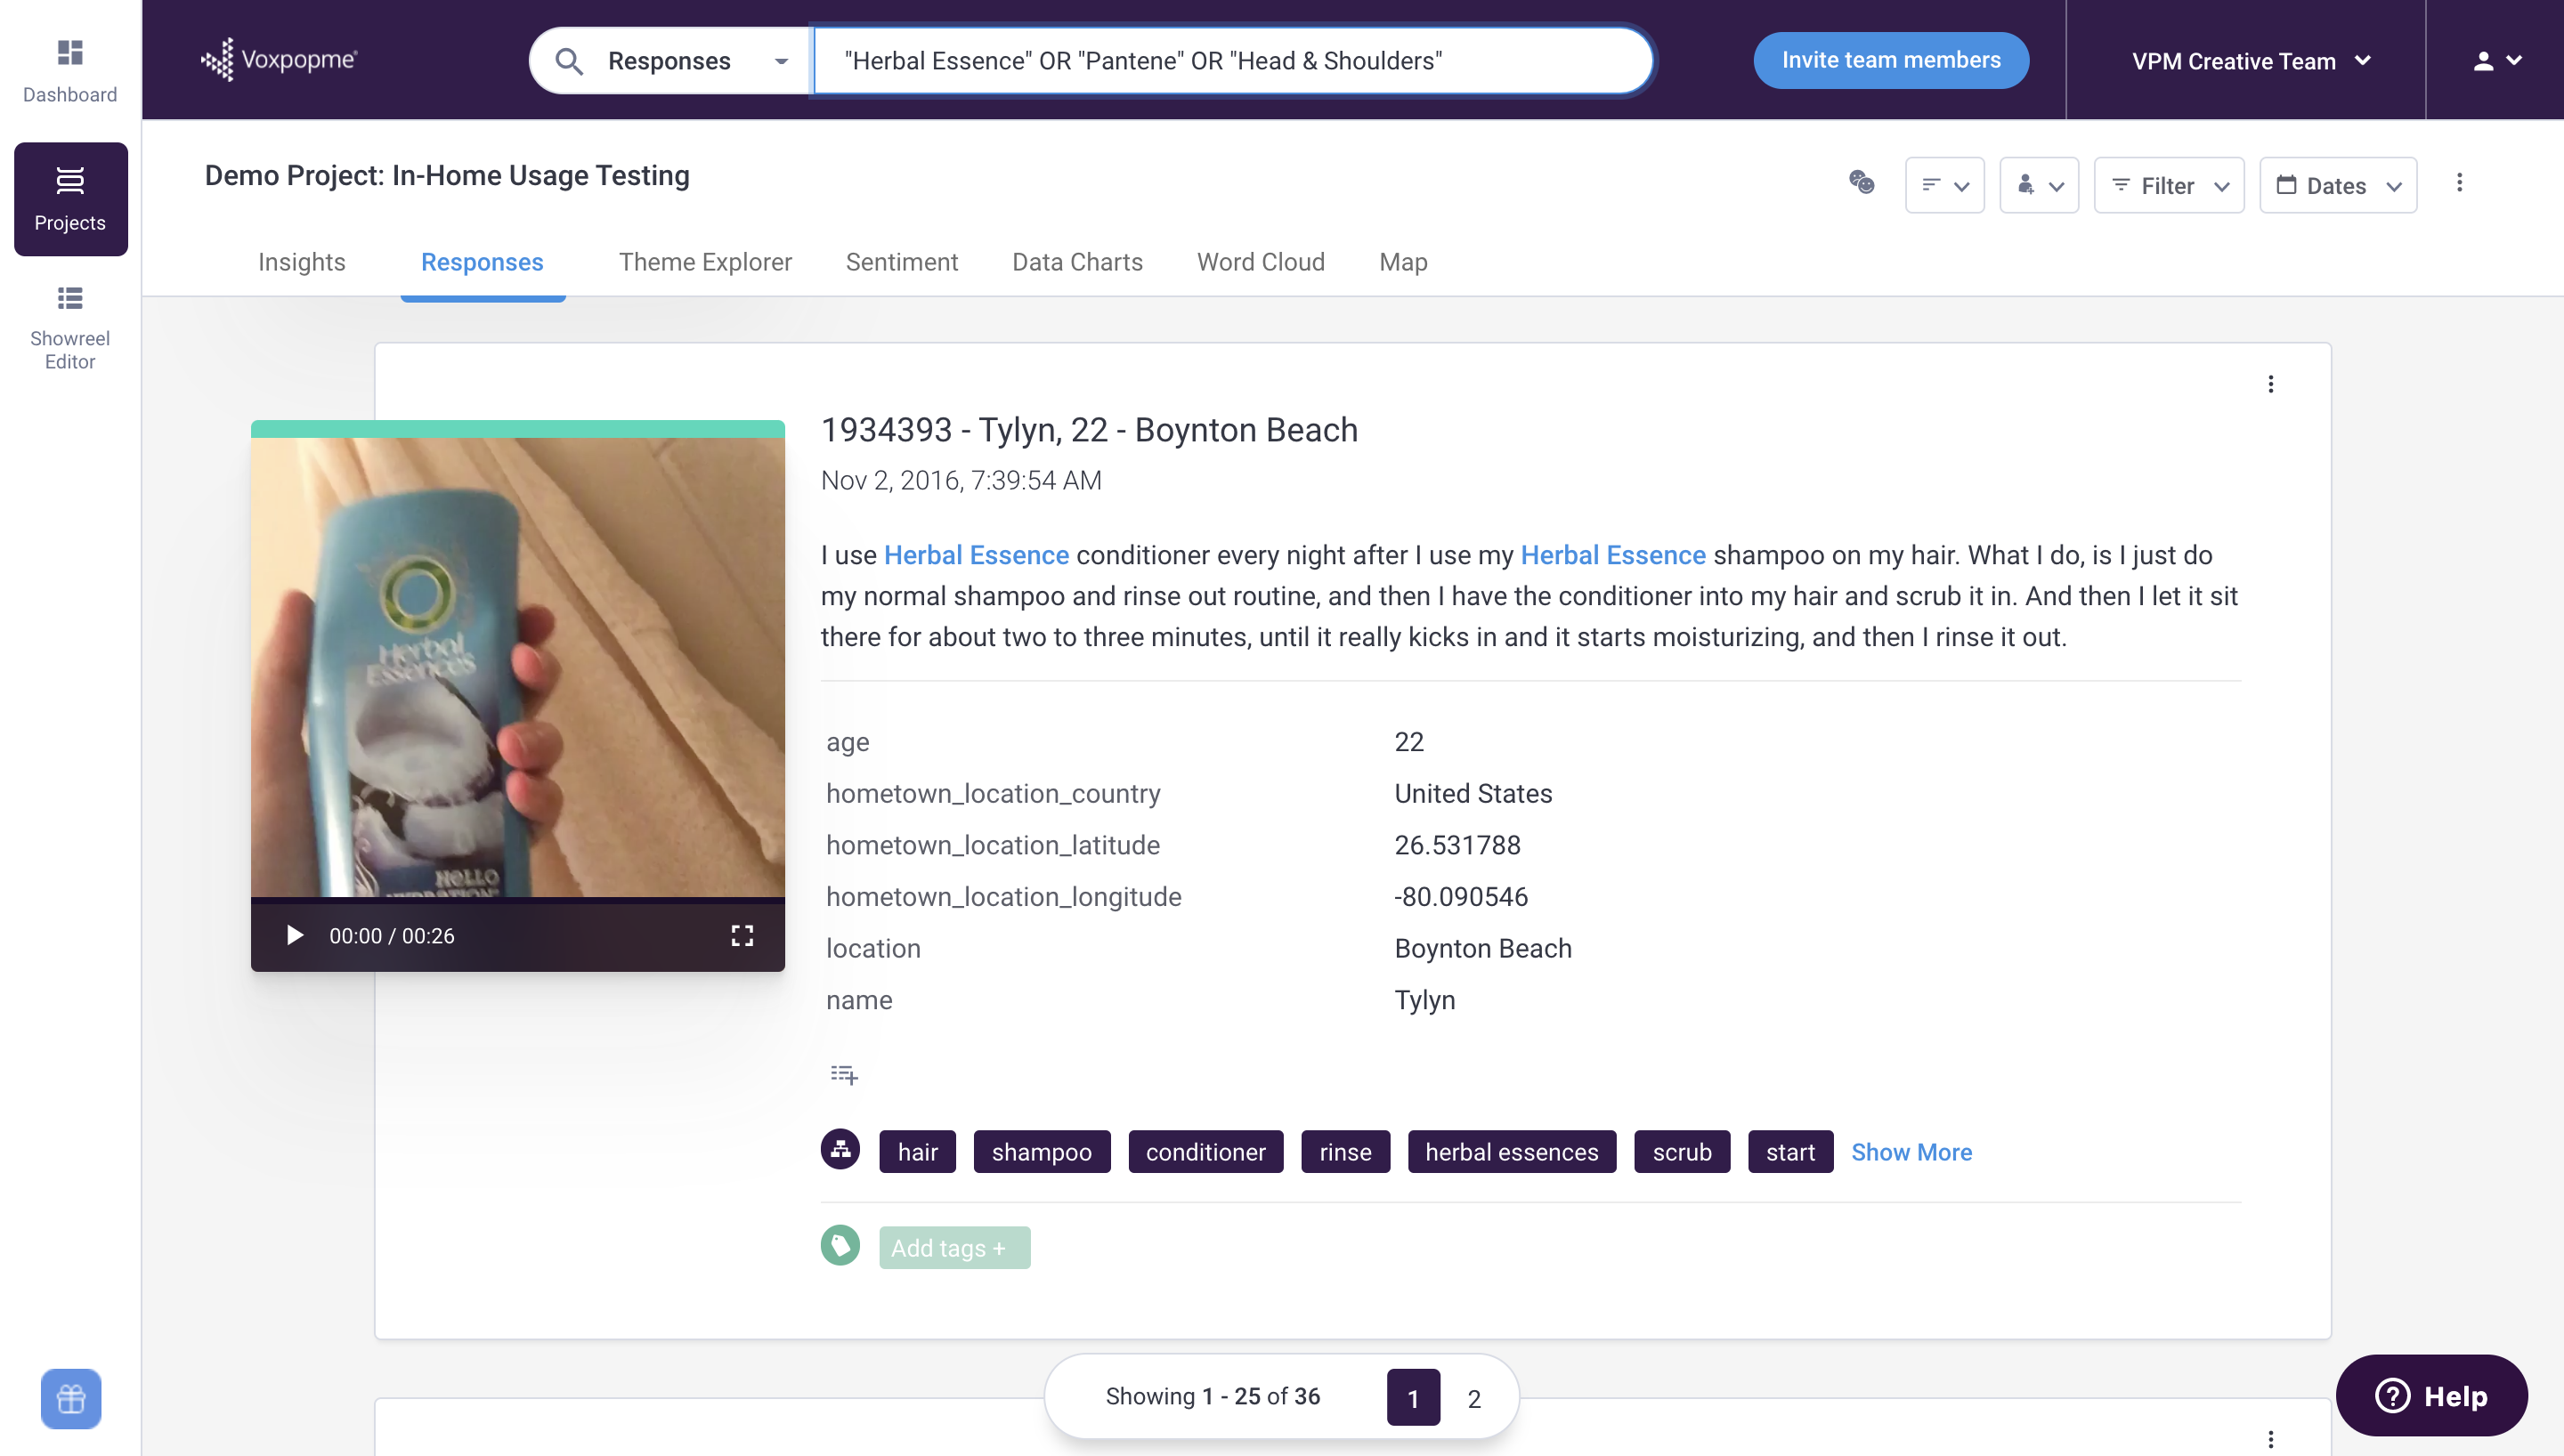Click the United States country value
The height and width of the screenshot is (1456, 2564).
click(x=1473, y=794)
